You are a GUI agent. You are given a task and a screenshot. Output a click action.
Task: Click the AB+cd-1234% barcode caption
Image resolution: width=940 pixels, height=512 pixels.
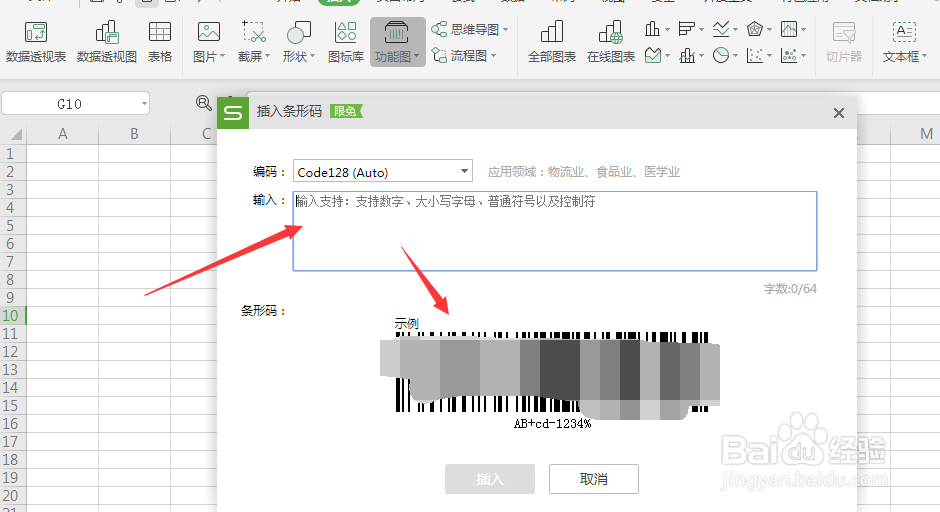point(552,423)
